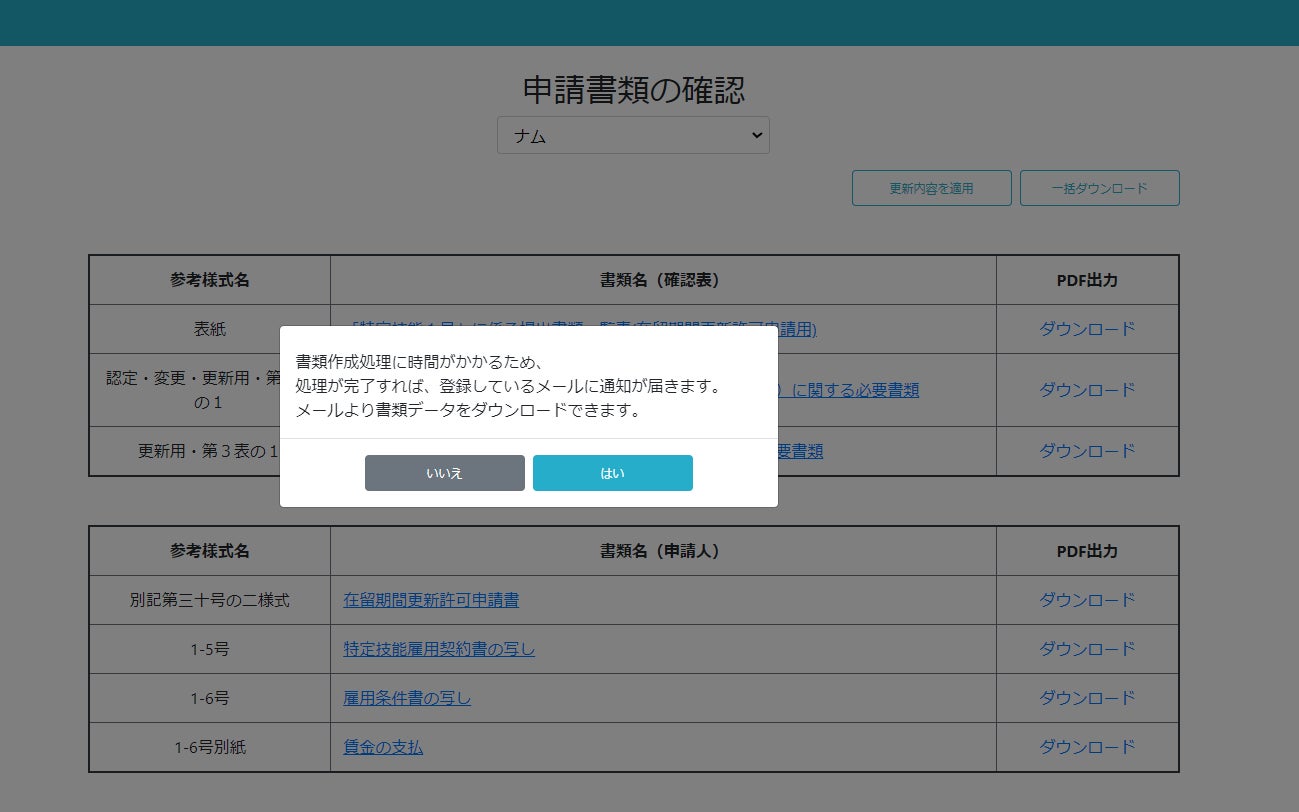Viewport: 1299px width, 812px height.
Task: Confirm the dialog with はい button
Action: pos(612,473)
